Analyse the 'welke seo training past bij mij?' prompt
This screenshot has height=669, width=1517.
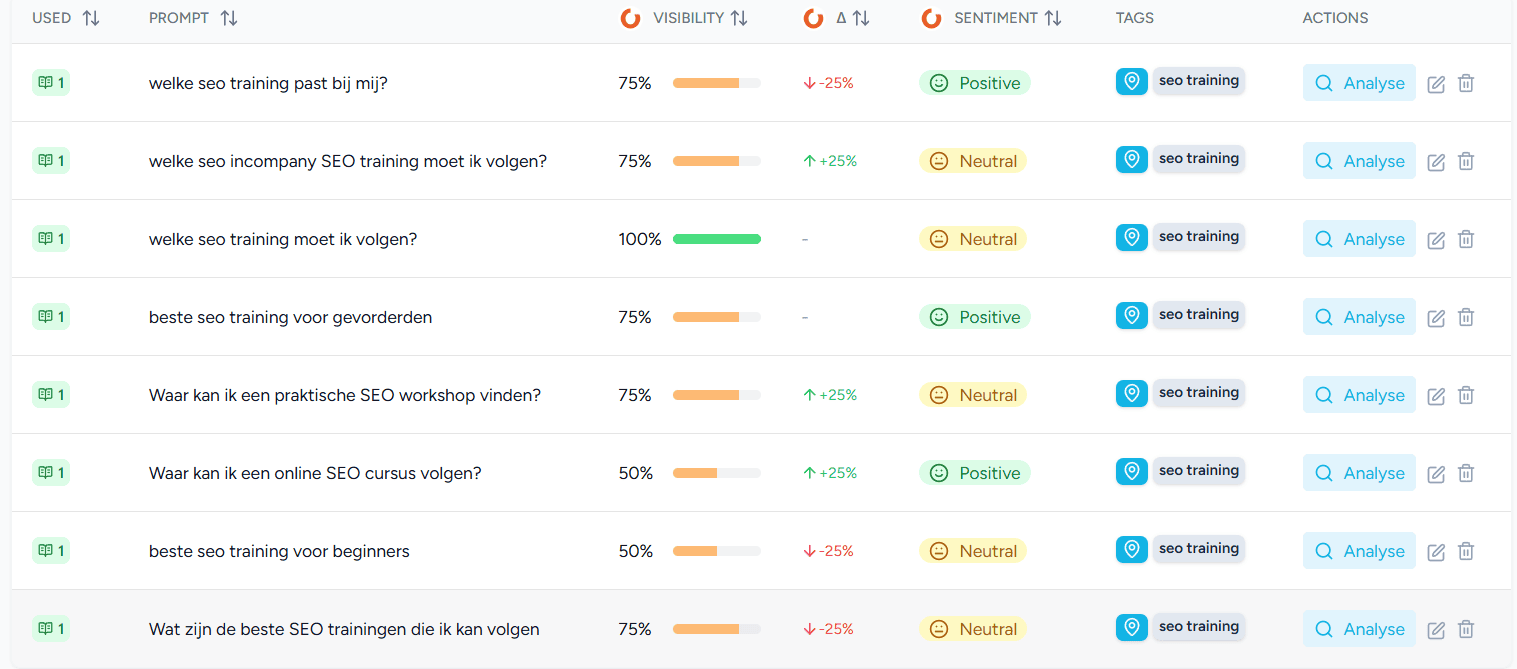click(x=1359, y=83)
